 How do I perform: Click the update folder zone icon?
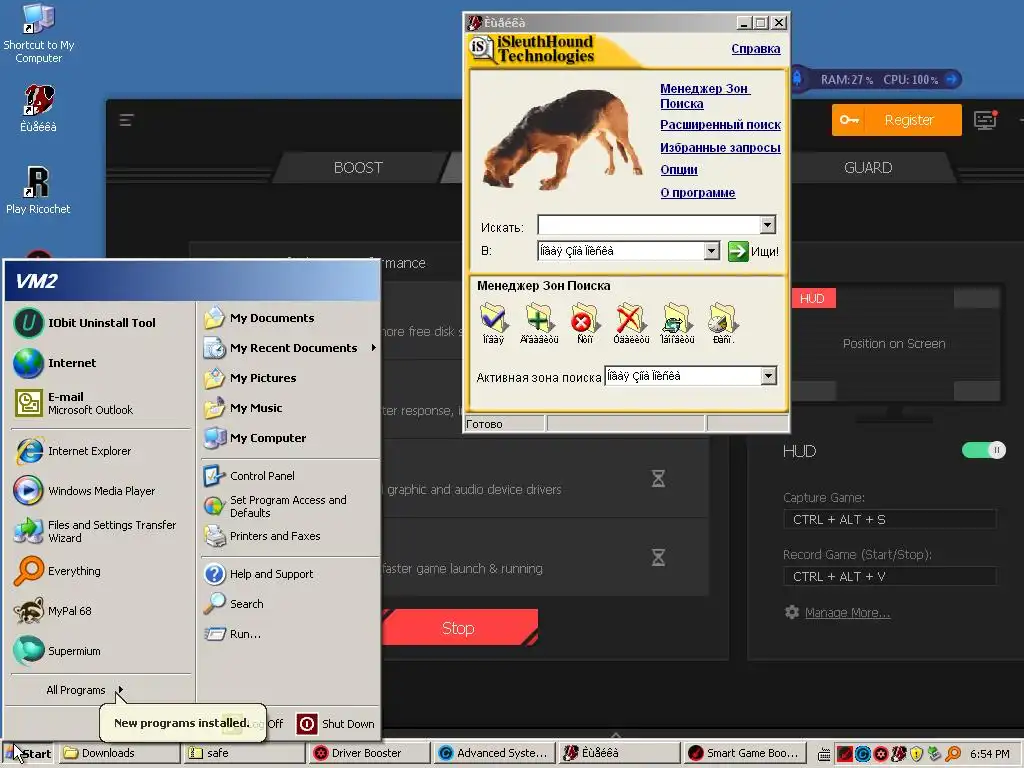pos(677,324)
